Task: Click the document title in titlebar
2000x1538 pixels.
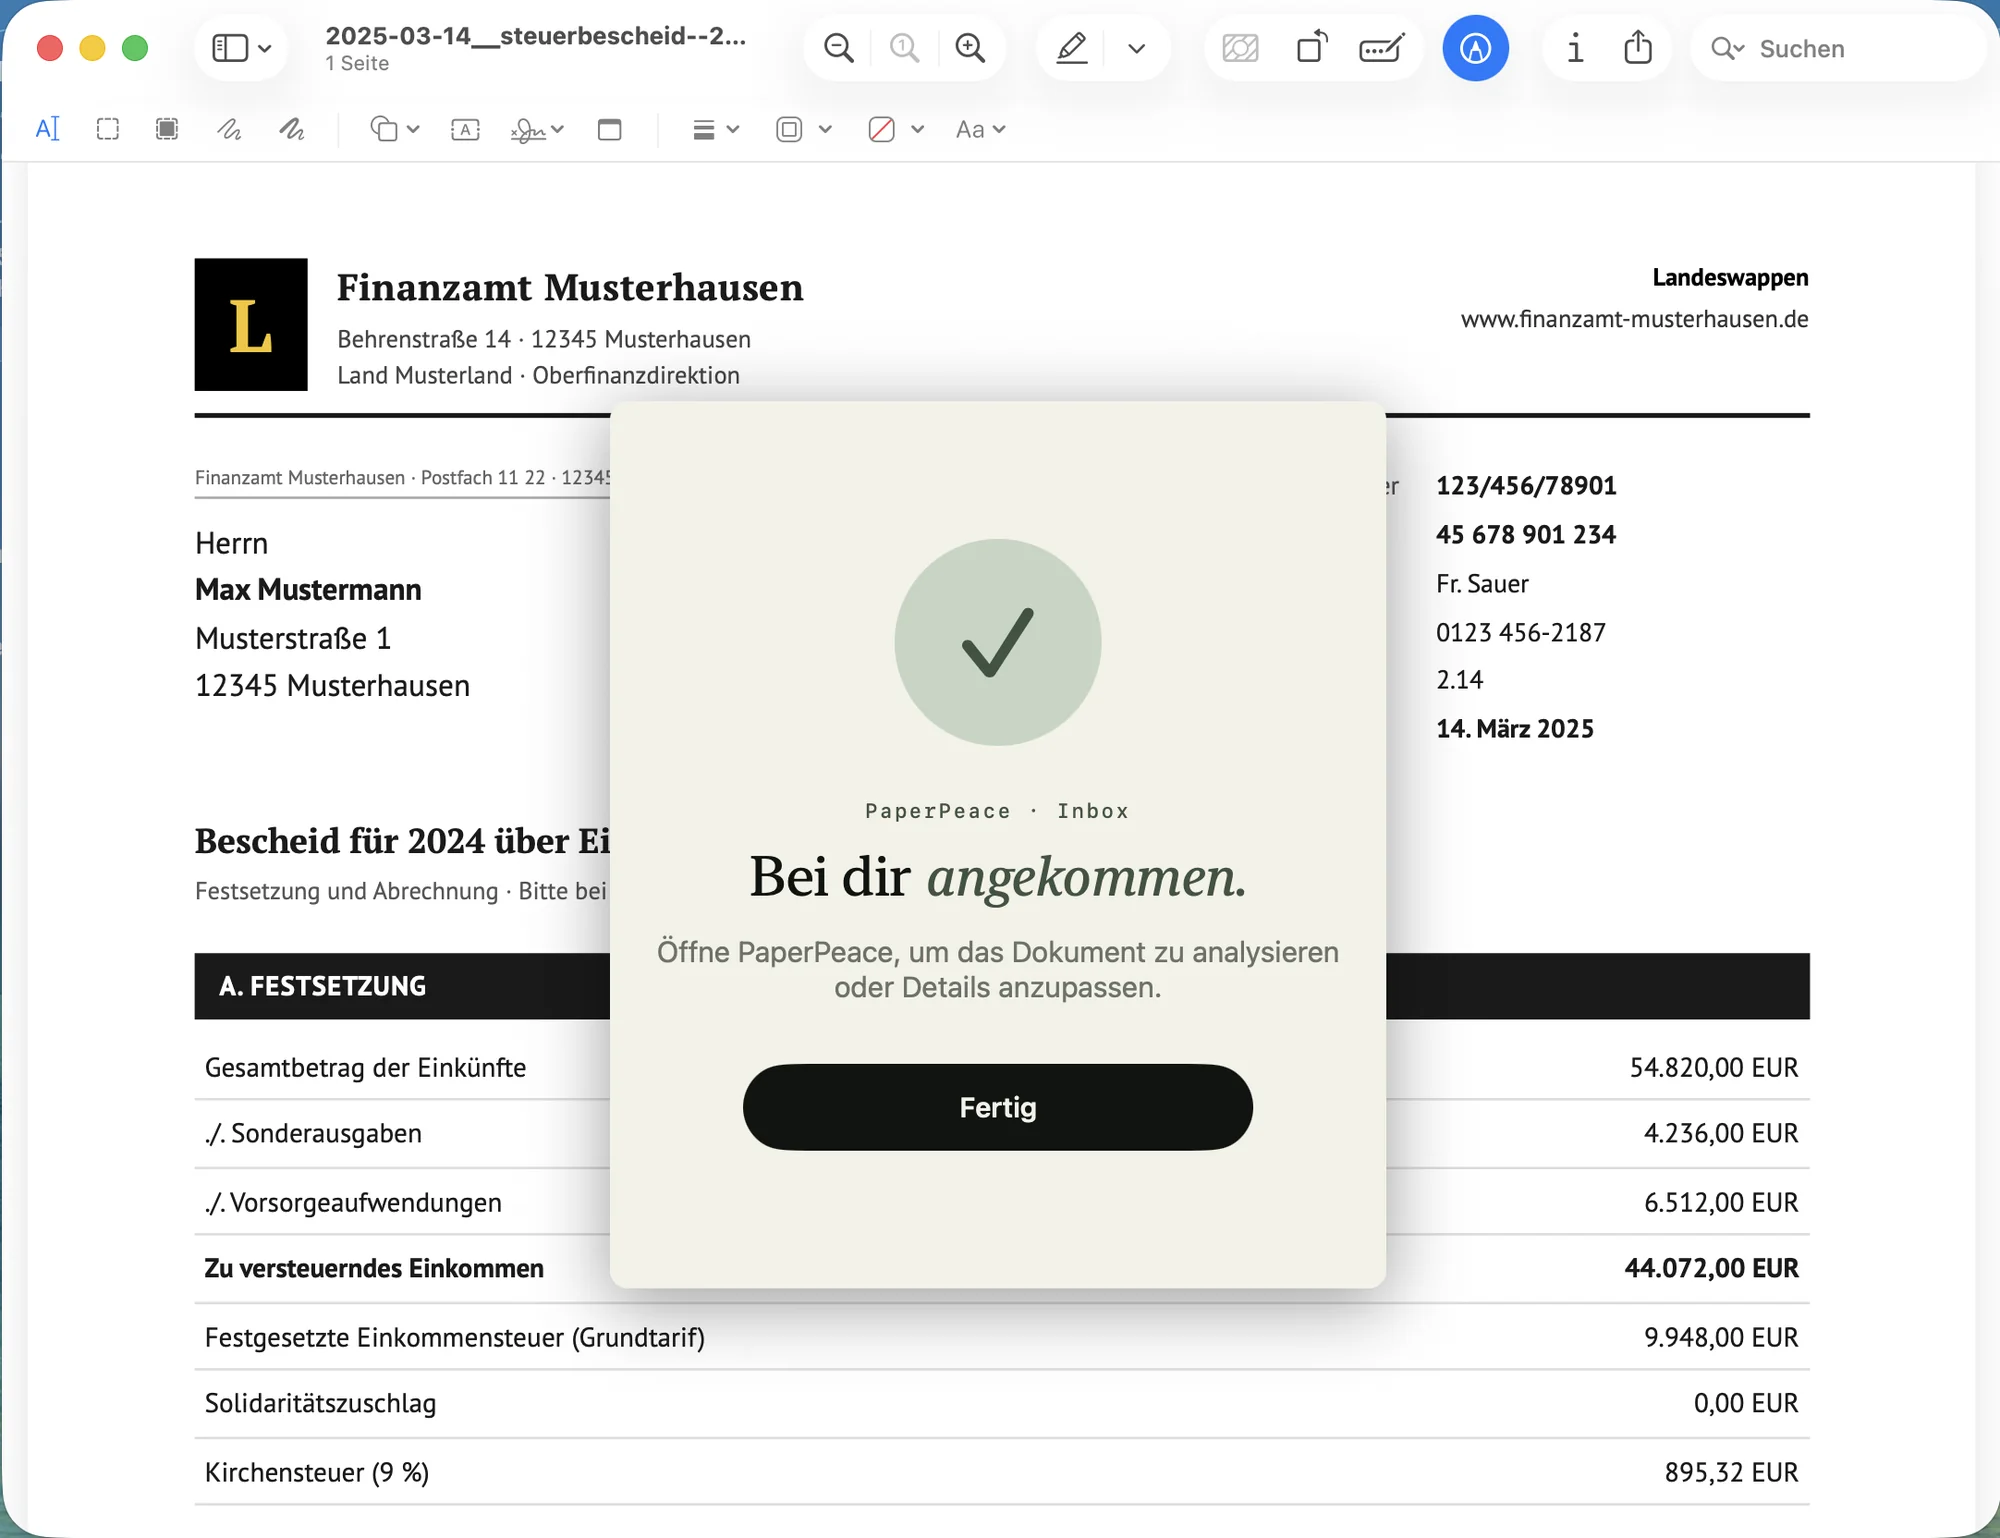Action: click(x=535, y=36)
